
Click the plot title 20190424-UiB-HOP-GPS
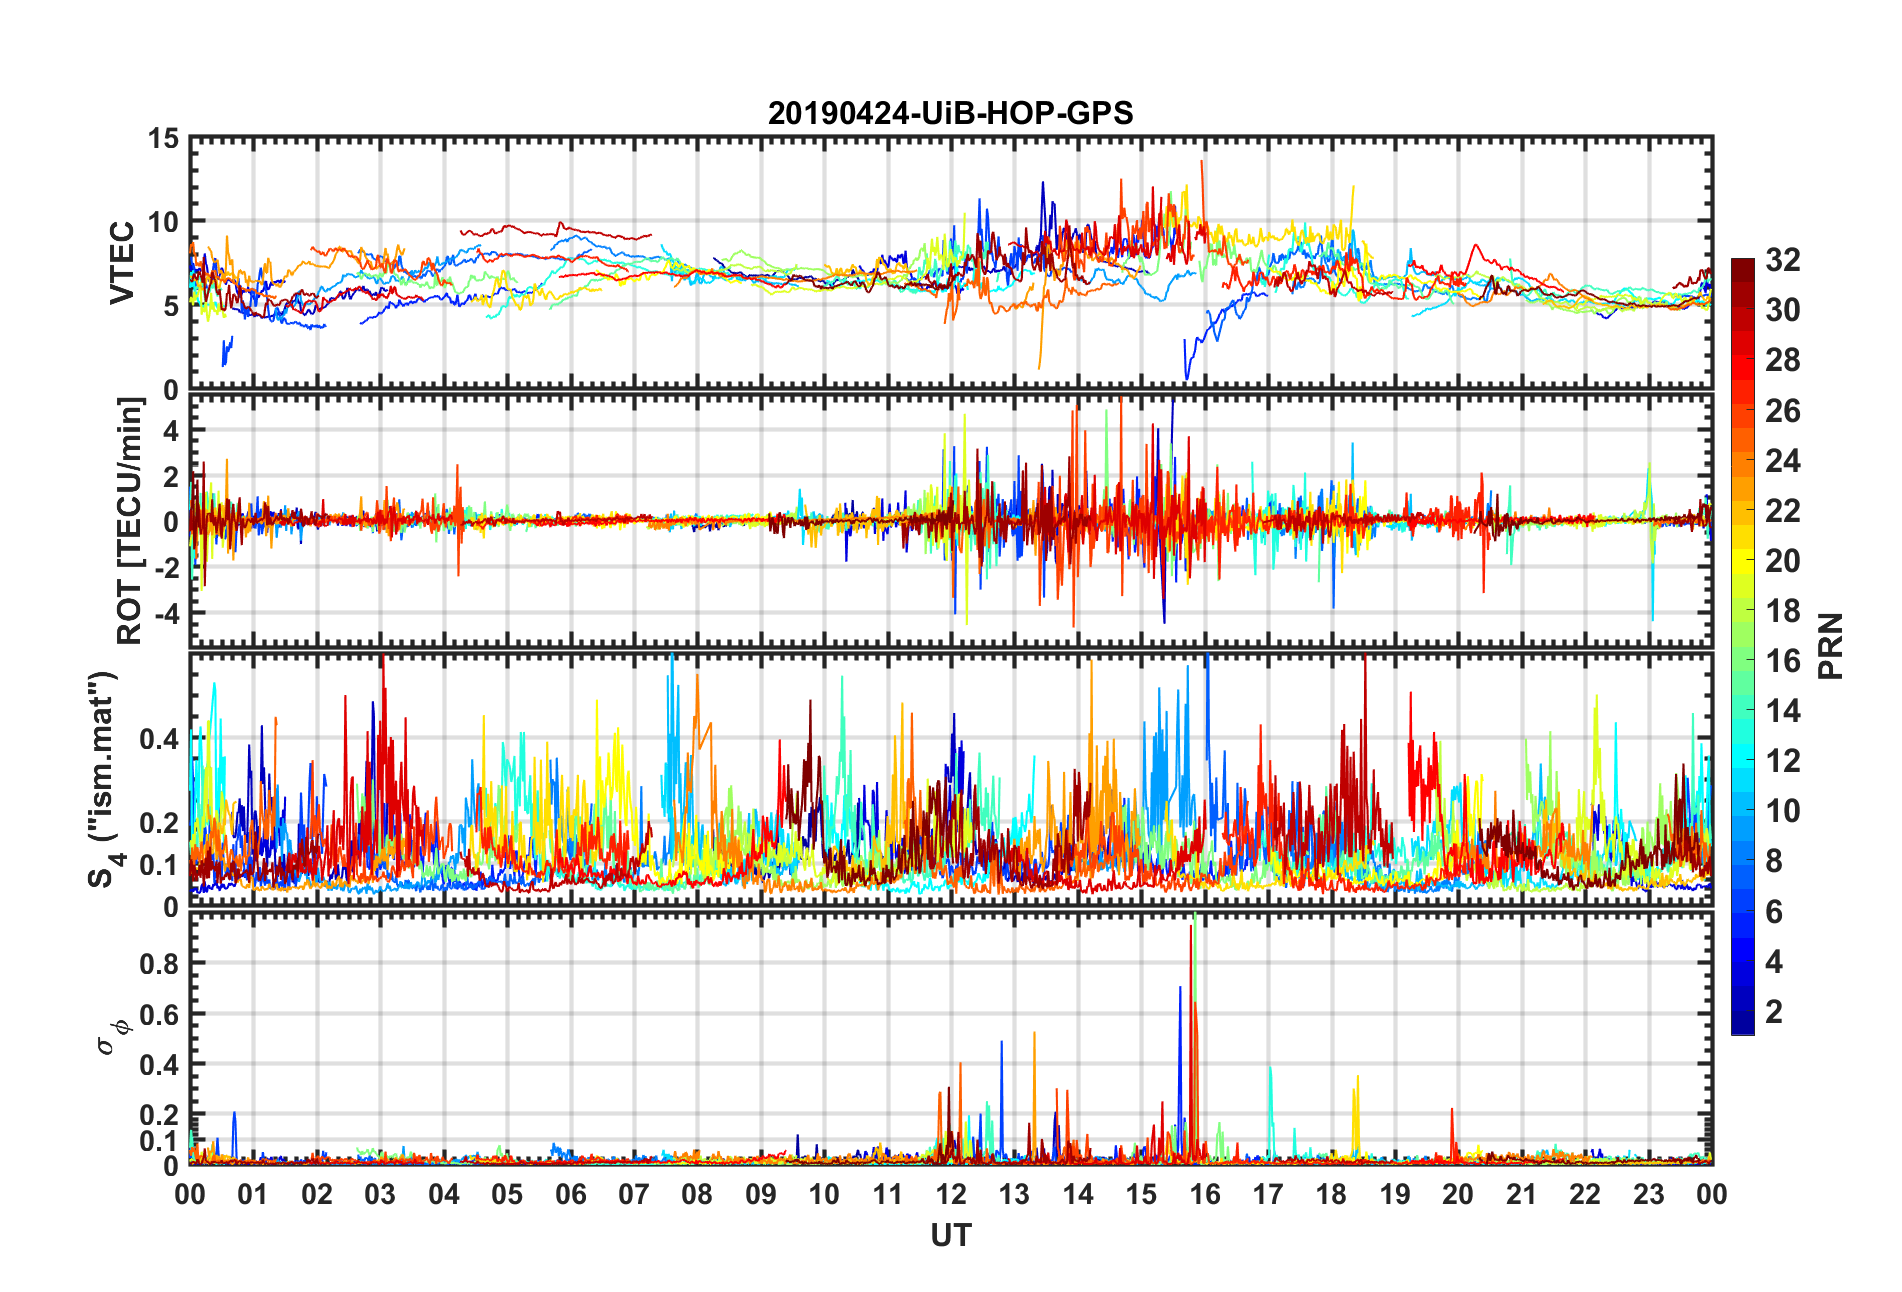coord(950,113)
